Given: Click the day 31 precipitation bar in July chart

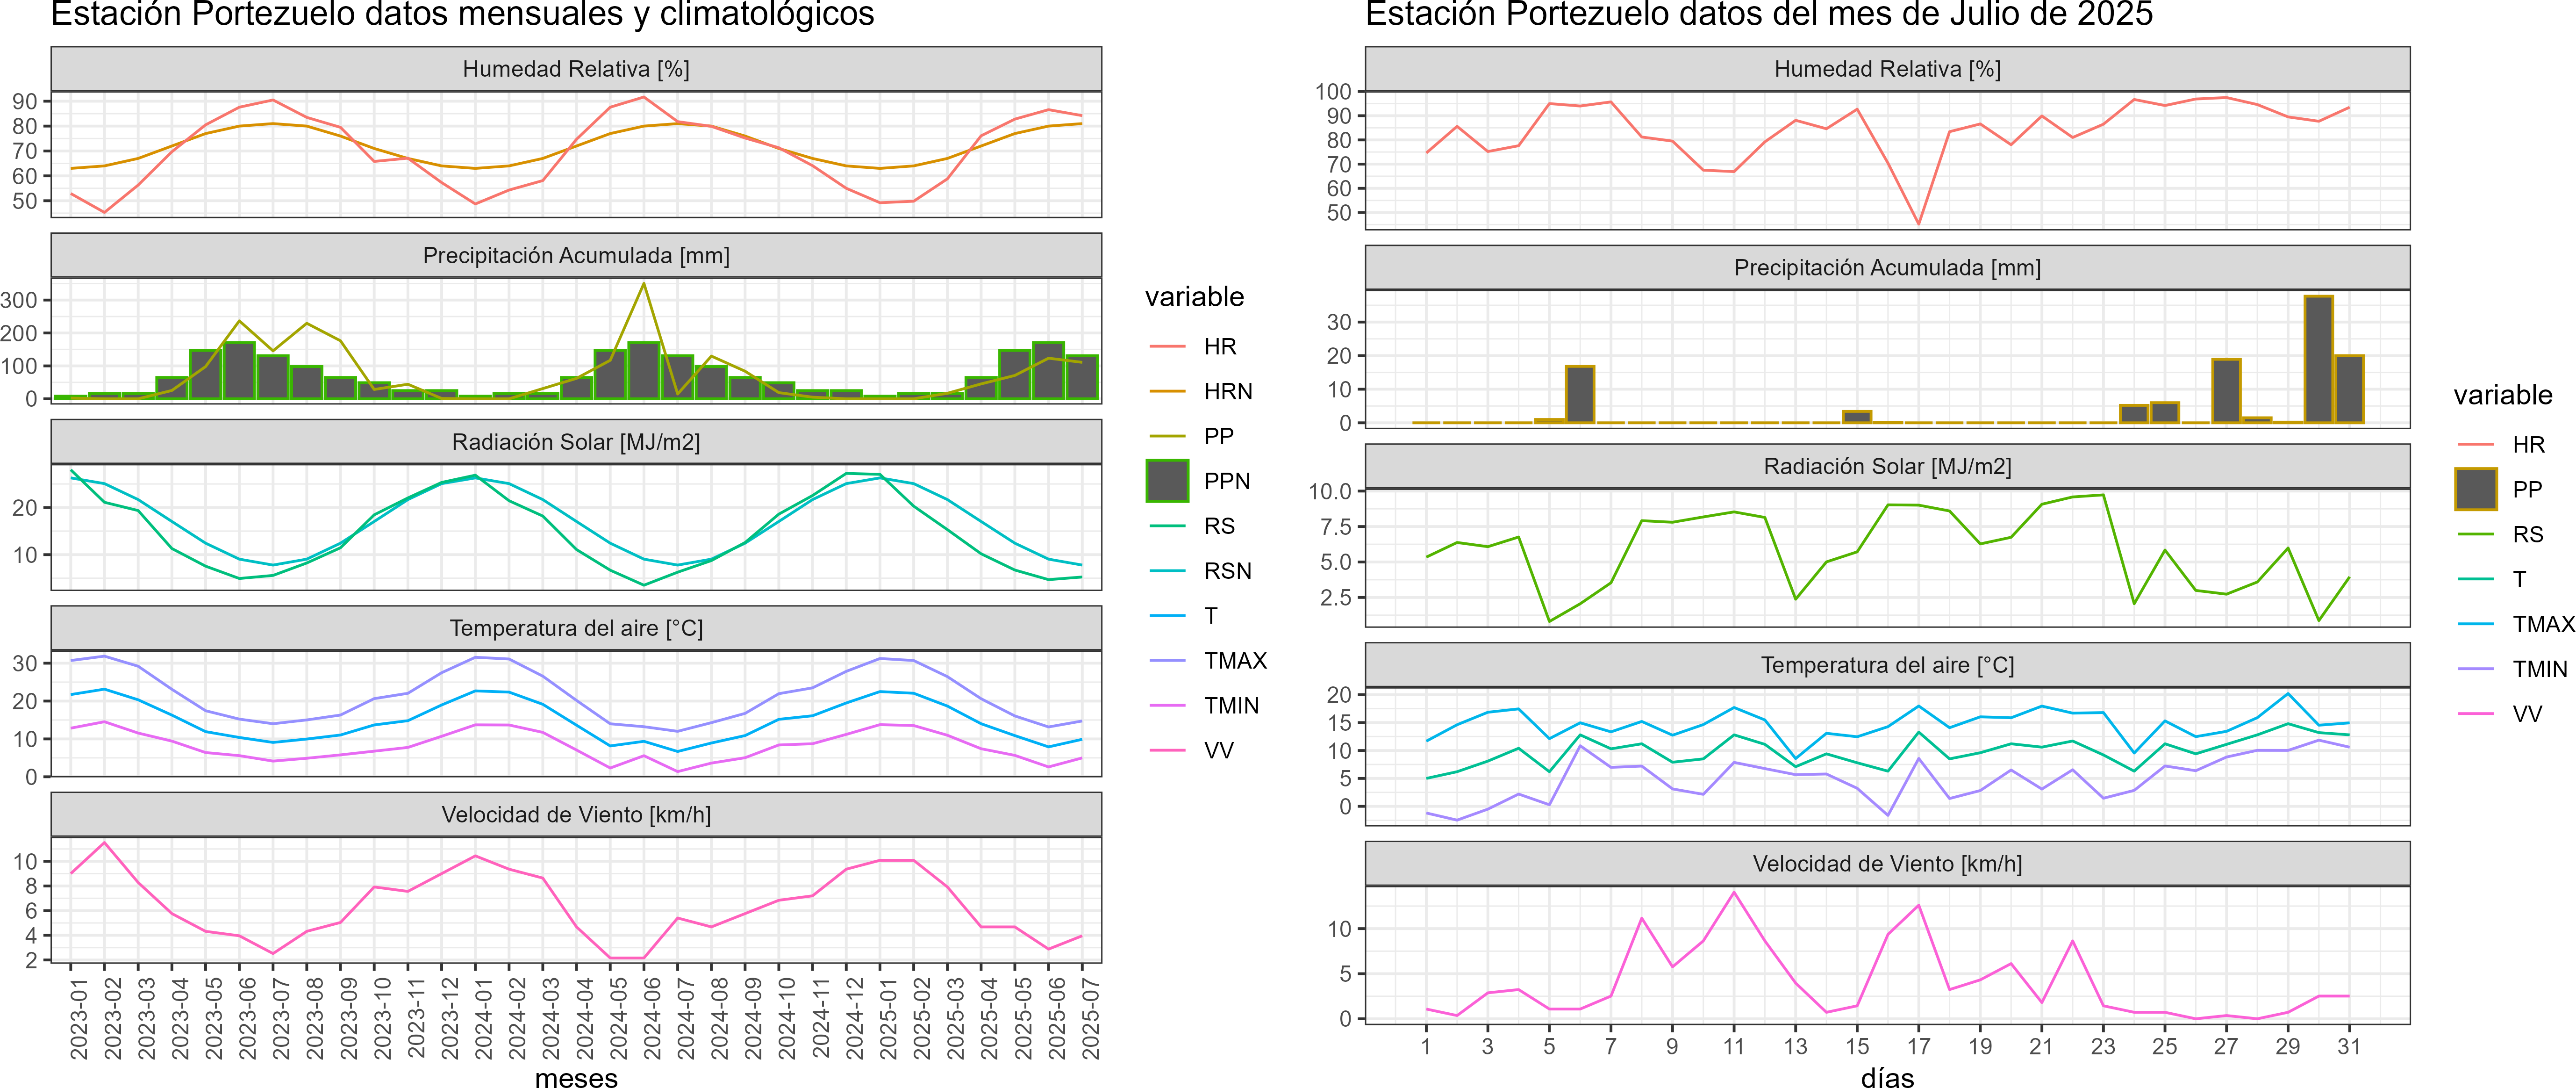Looking at the screenshot, I should tap(2349, 389).
